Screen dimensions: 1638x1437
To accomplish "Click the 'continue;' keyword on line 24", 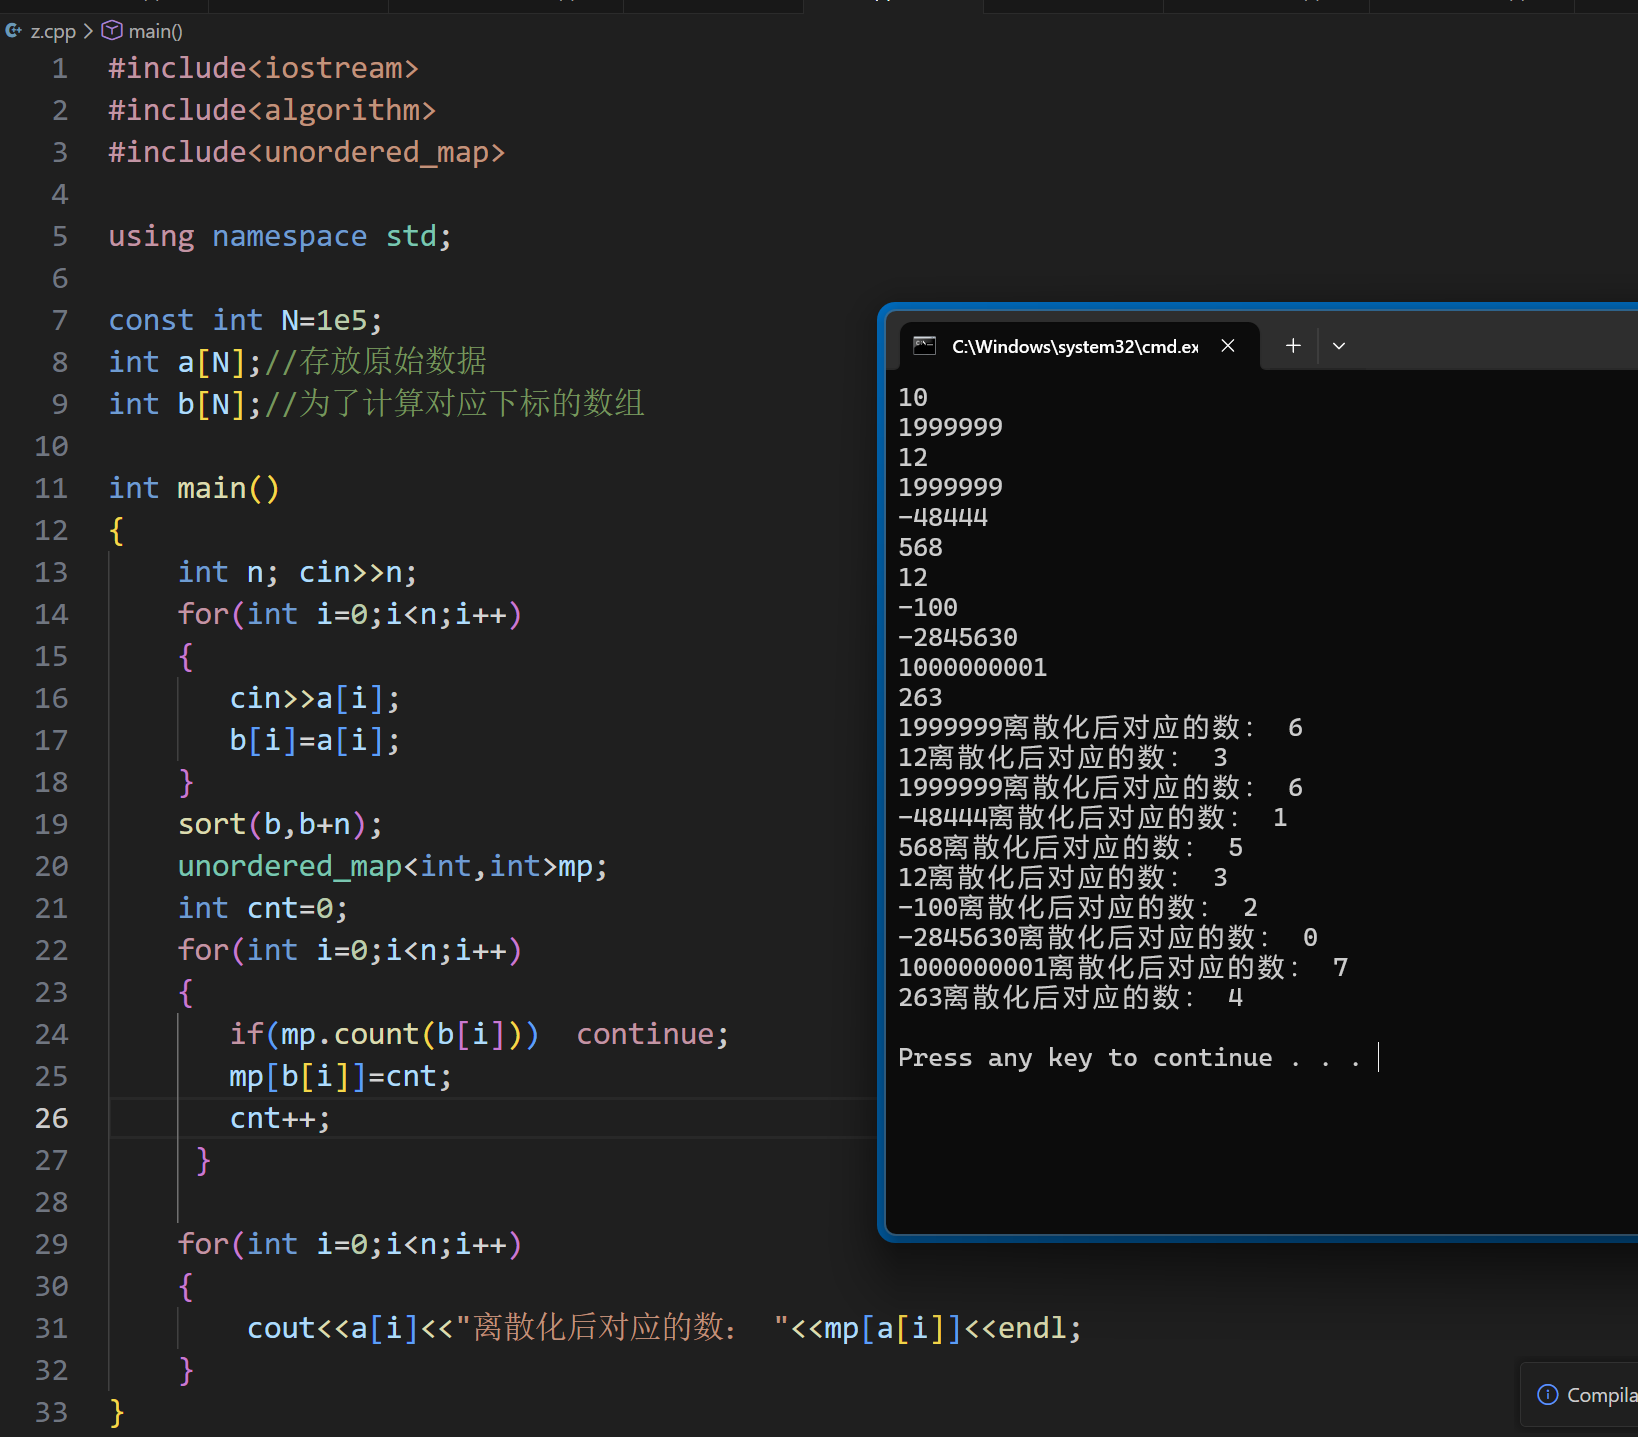I will [653, 1034].
